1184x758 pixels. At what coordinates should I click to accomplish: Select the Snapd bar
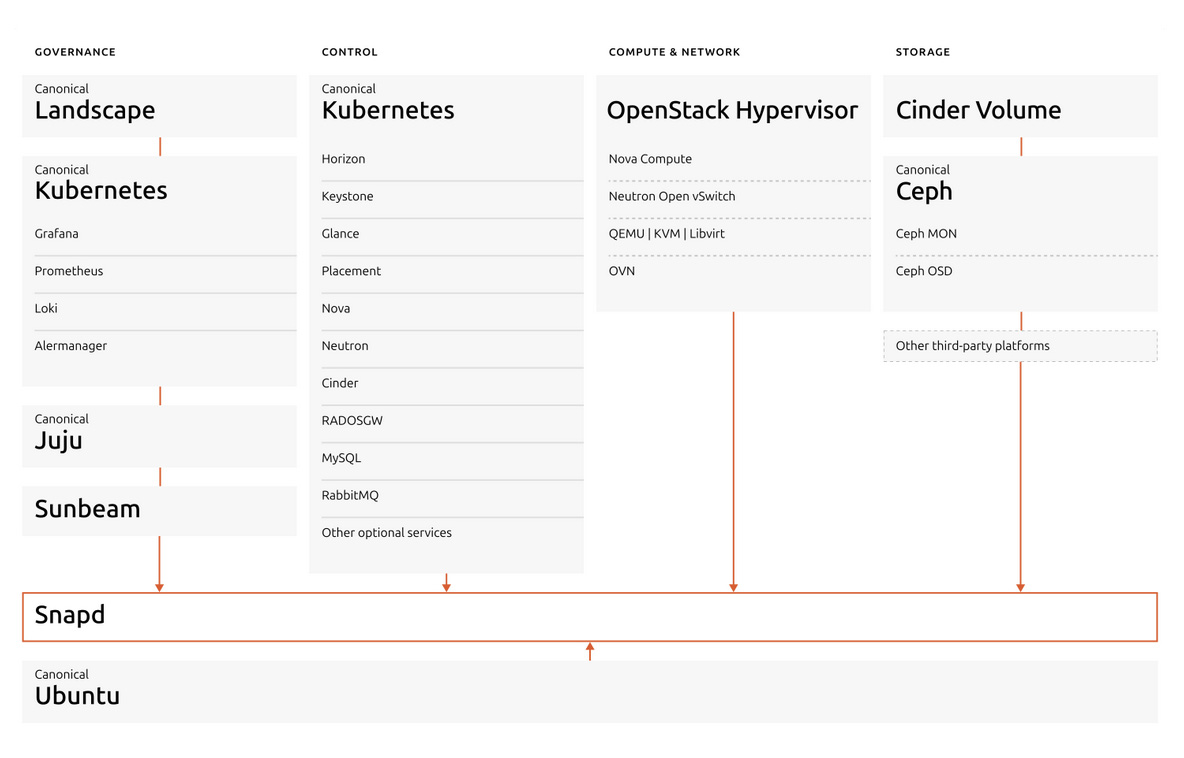click(x=590, y=617)
